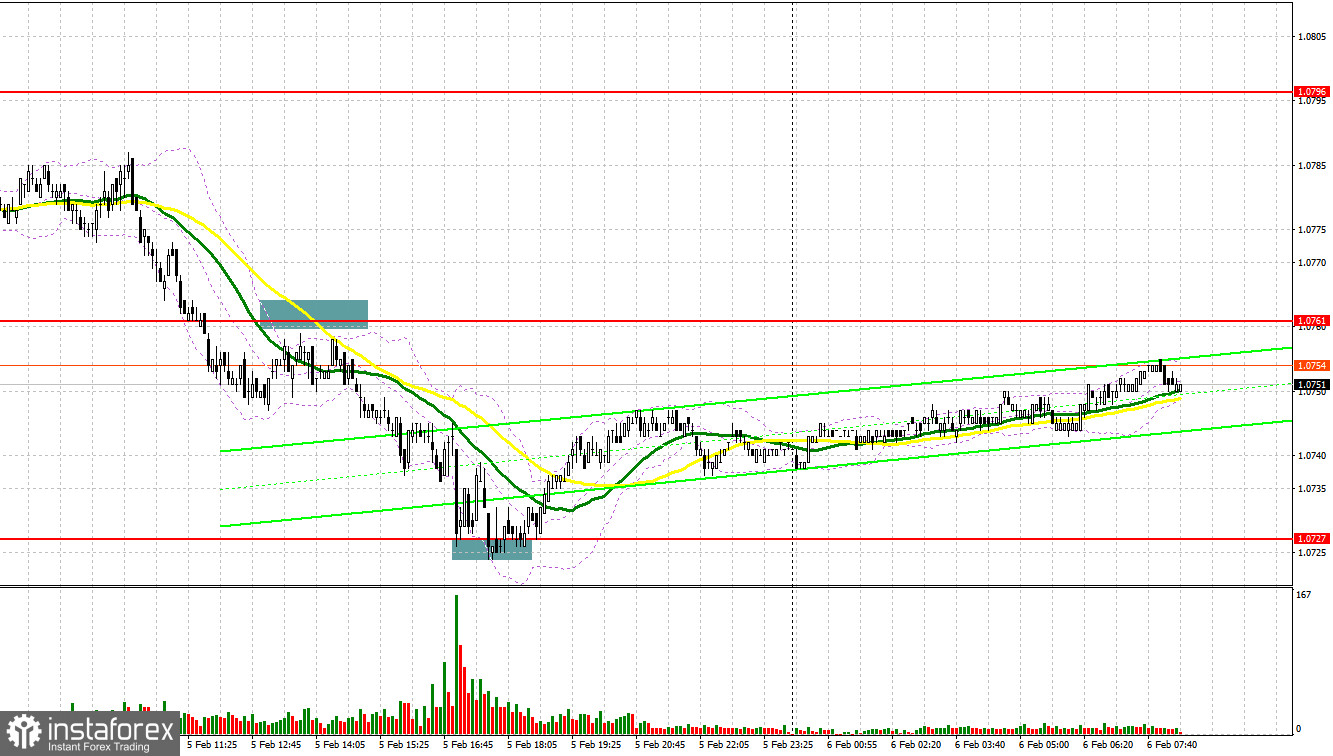Click the 6 Feb 03:40 time label
1333x756 pixels.
tap(980, 745)
